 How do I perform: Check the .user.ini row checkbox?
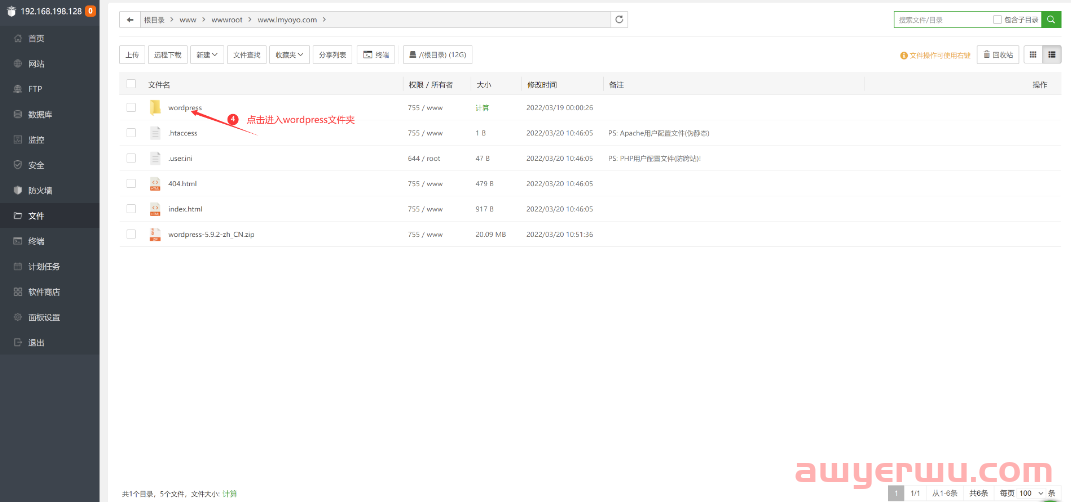pos(131,158)
